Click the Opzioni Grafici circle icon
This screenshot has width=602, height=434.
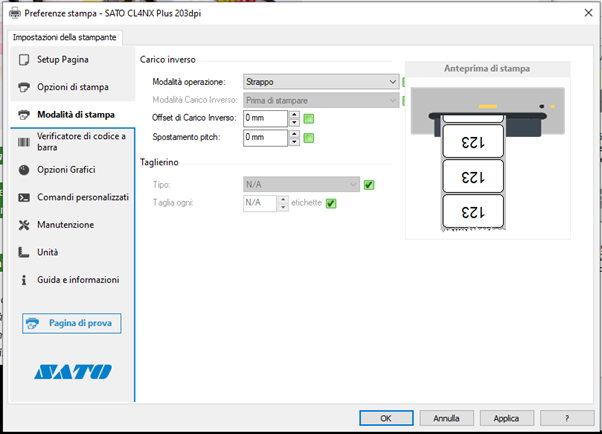[24, 170]
